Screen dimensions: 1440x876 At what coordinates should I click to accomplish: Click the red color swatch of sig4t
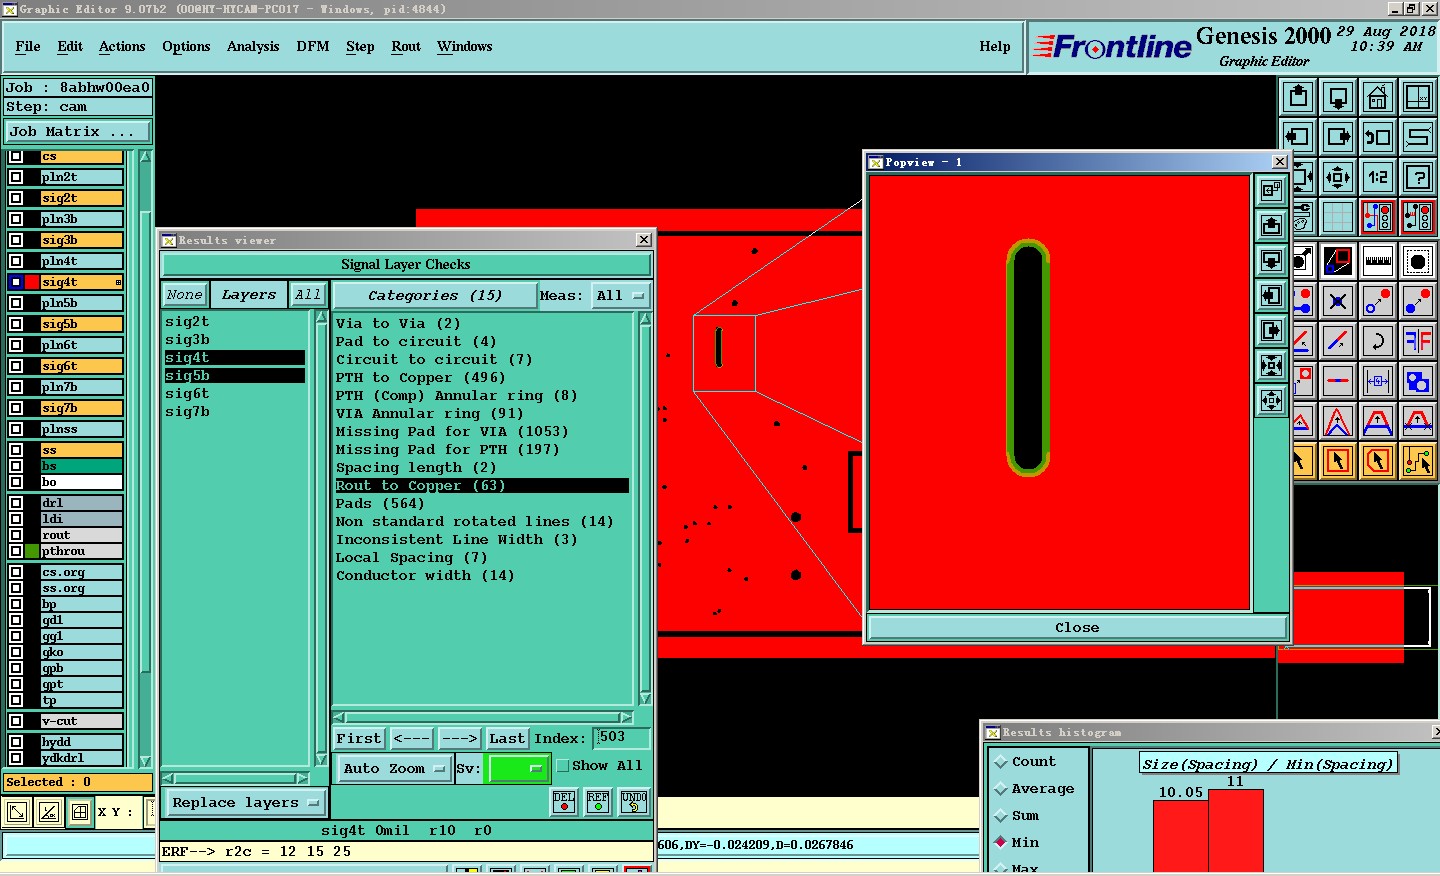pyautogui.click(x=32, y=282)
